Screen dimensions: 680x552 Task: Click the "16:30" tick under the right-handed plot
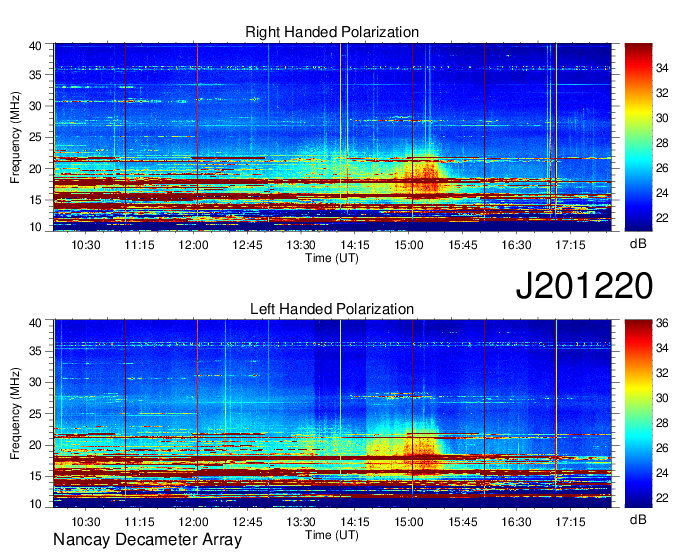(517, 245)
